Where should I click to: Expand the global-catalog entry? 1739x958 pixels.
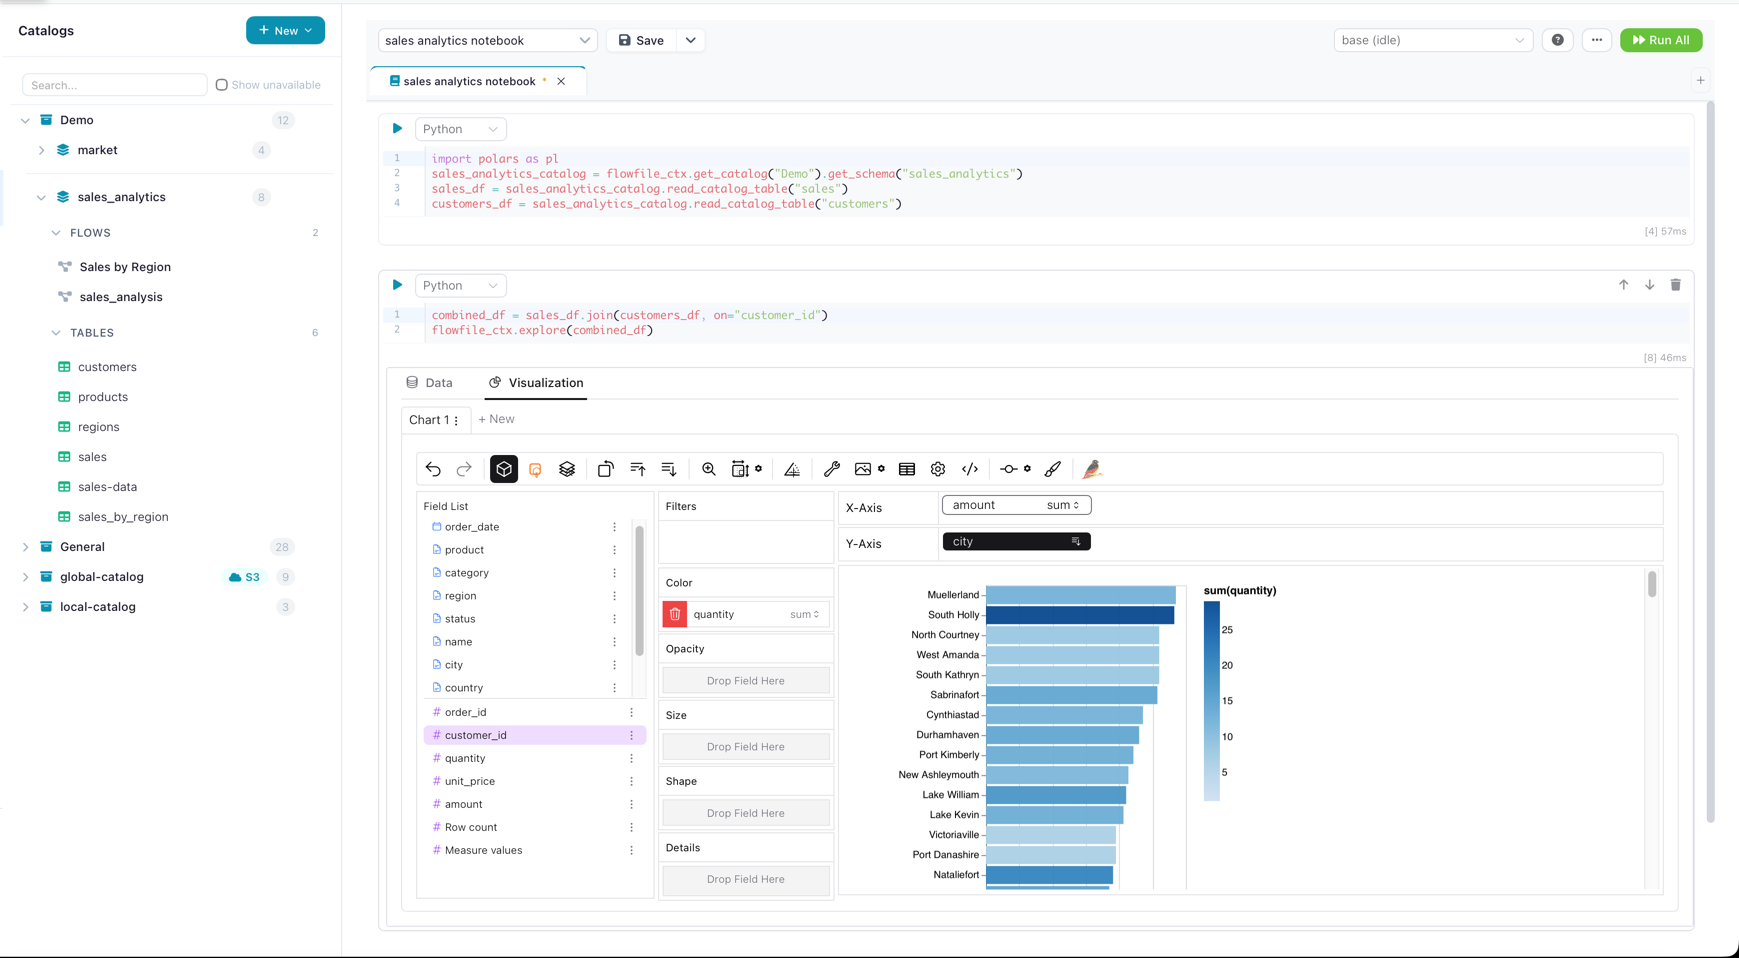(x=25, y=577)
